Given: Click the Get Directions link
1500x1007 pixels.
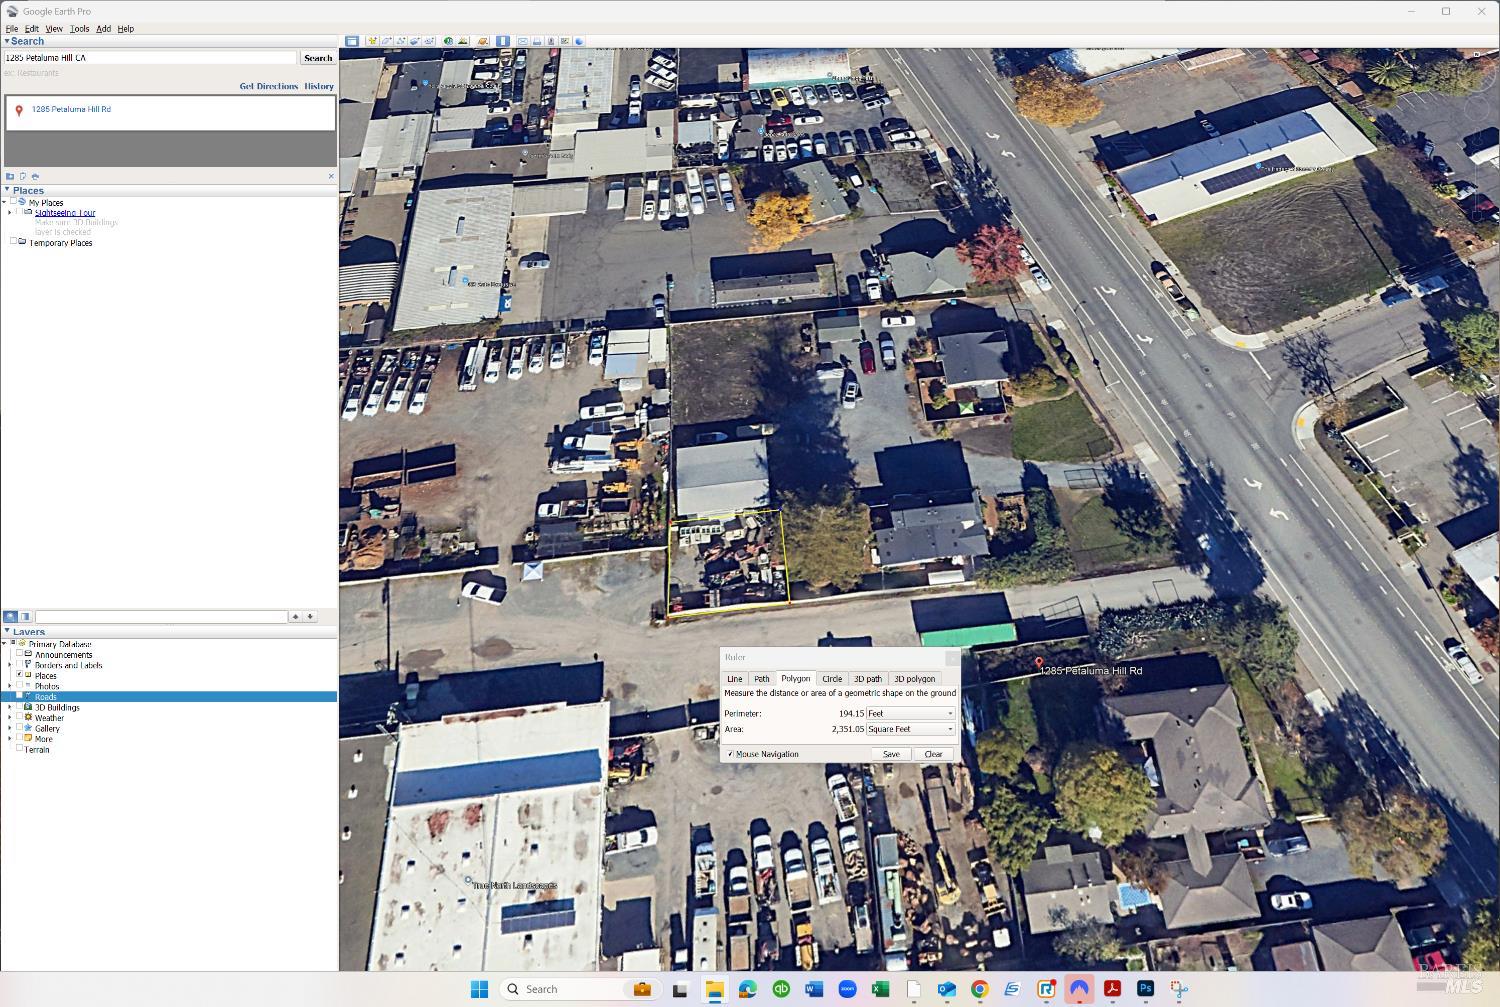Looking at the screenshot, I should (268, 86).
